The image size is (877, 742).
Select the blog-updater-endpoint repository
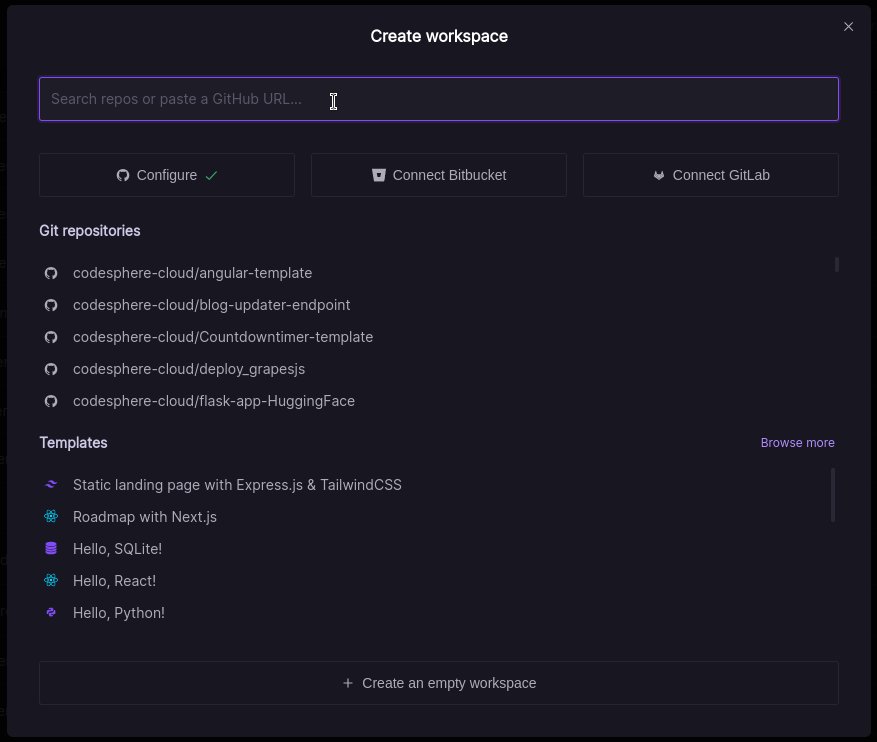point(212,304)
